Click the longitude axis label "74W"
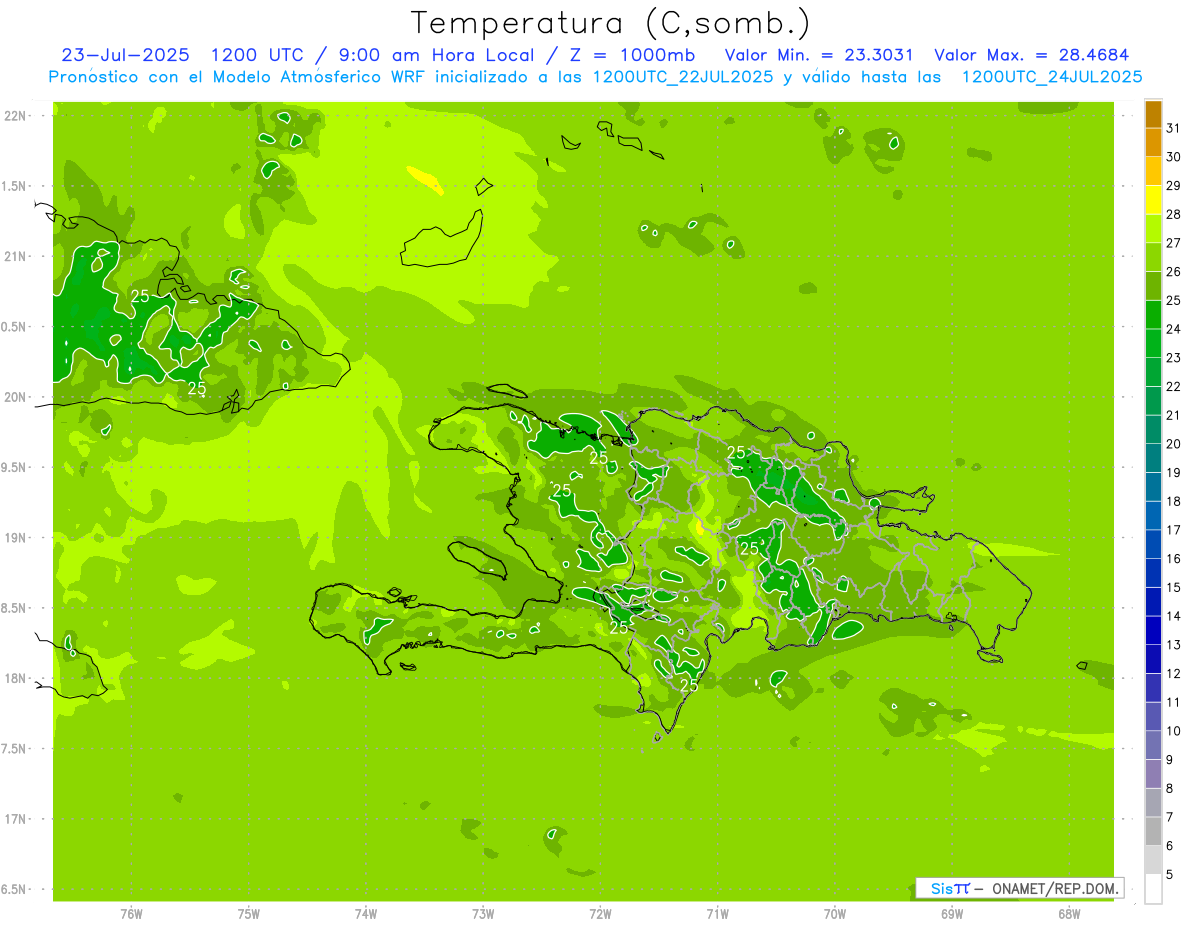Image resolution: width=1200 pixels, height=927 pixels. [x=366, y=914]
